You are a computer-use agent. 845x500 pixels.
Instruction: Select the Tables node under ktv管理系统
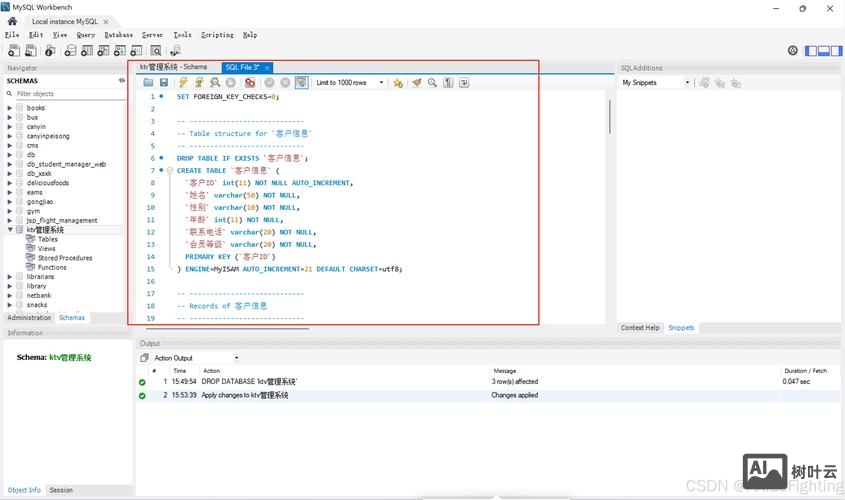[47, 239]
